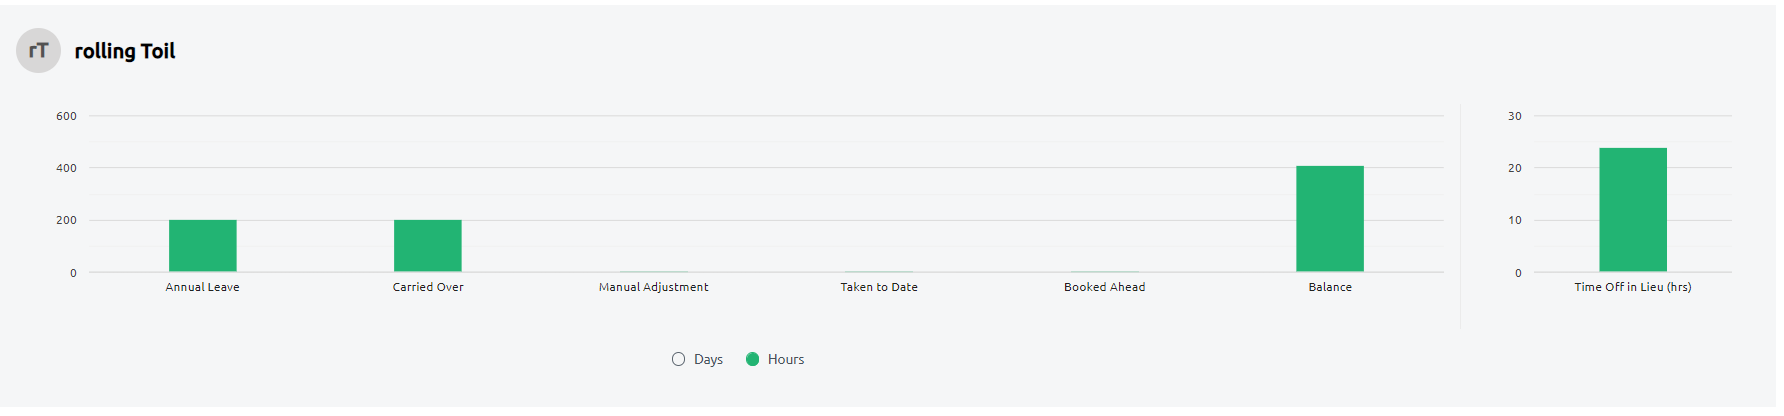Click the Manual Adjustment axis label

pyautogui.click(x=654, y=287)
